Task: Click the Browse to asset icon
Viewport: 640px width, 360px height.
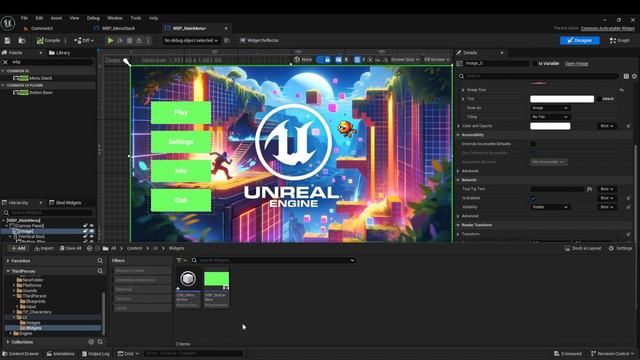Action: coord(22,40)
